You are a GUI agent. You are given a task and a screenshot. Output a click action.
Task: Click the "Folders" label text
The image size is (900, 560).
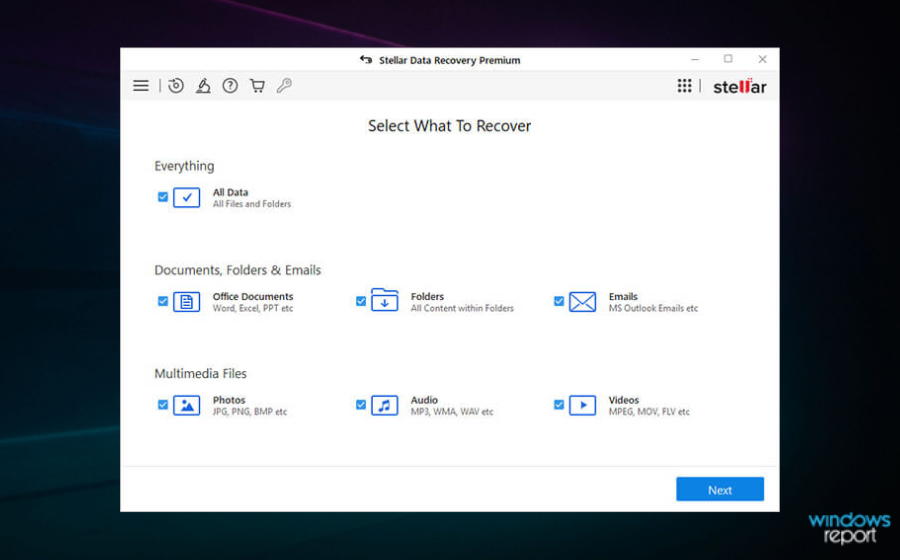point(427,297)
